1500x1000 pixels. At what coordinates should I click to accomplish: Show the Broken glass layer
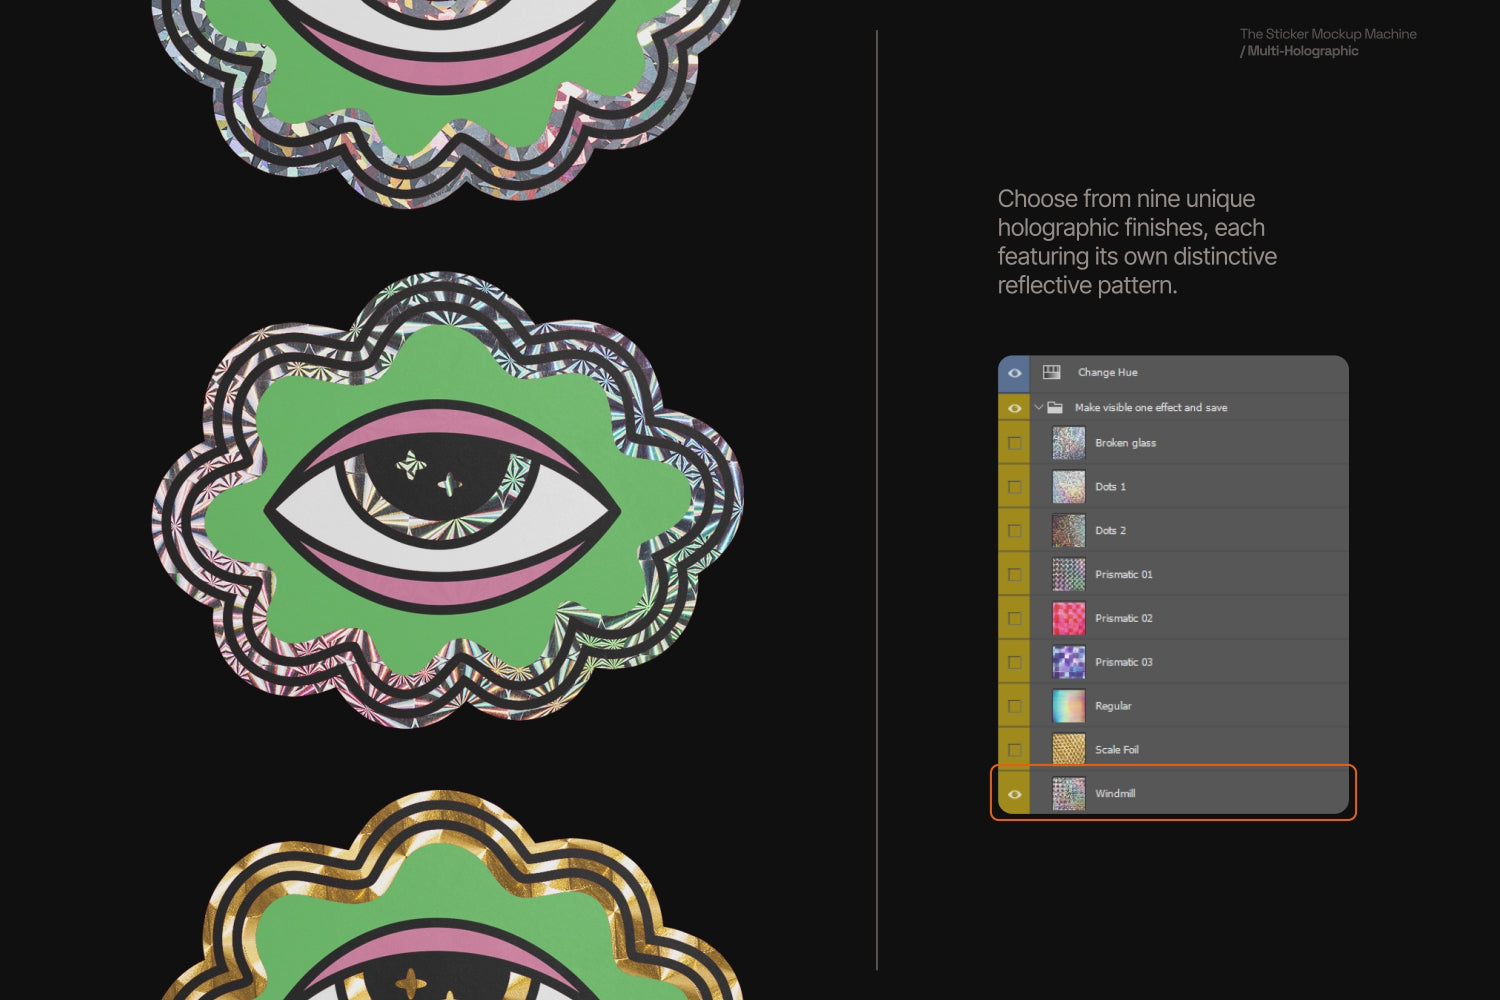[1014, 443]
